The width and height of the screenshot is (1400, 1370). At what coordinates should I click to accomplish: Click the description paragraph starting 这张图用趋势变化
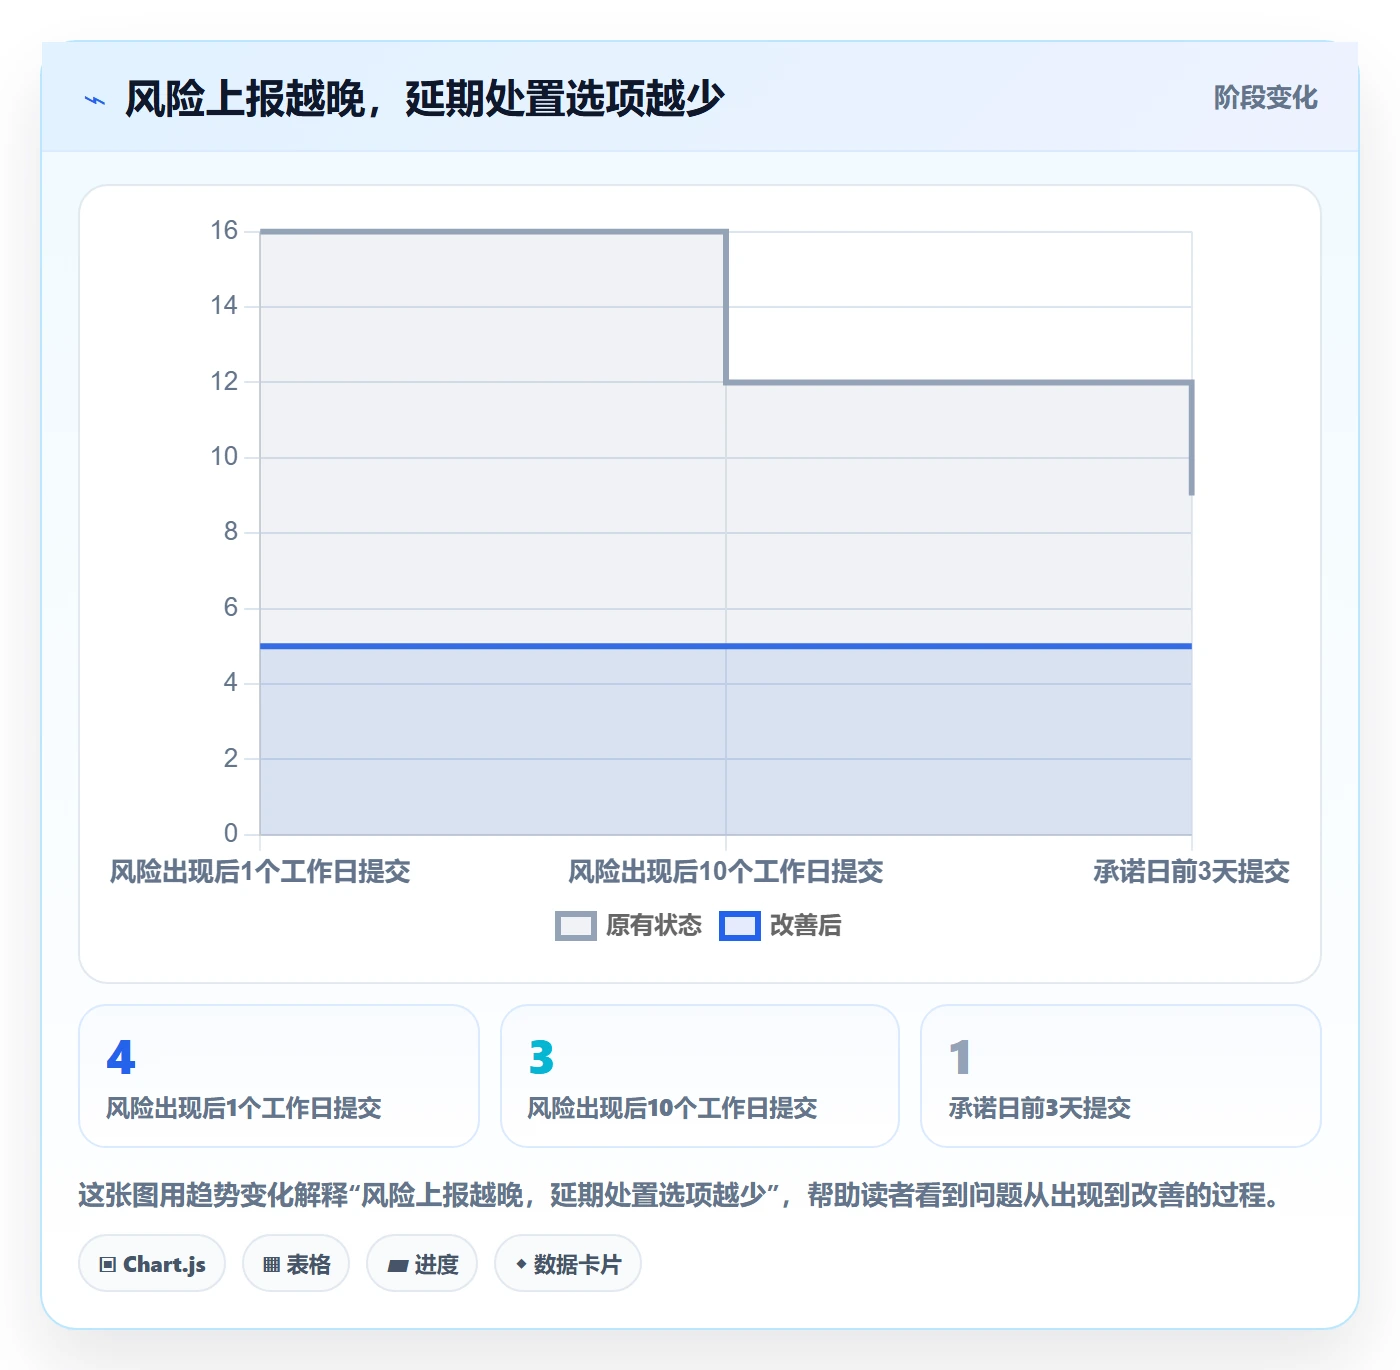click(x=682, y=1195)
